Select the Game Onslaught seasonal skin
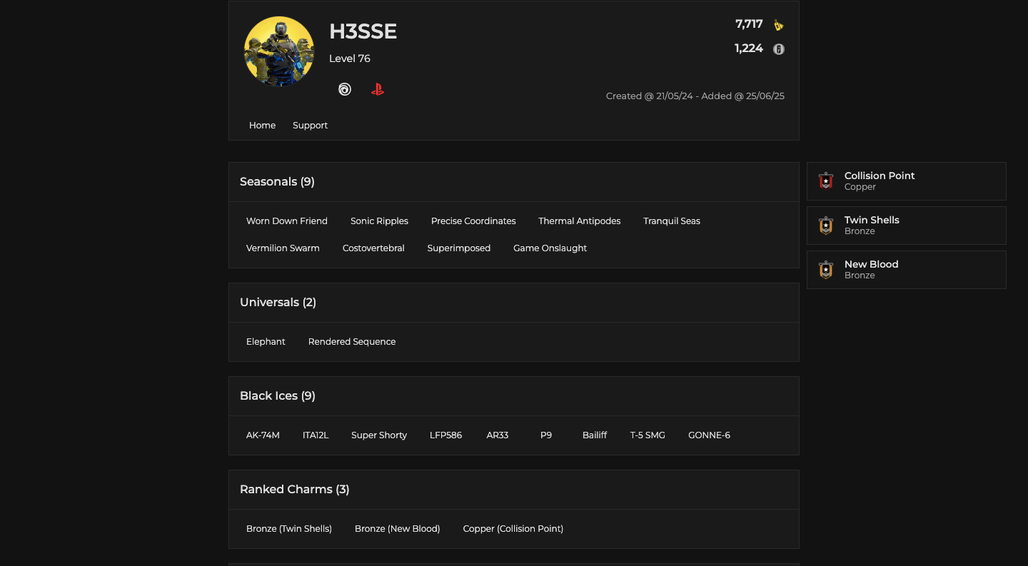Viewport: 1028px width, 566px height. click(550, 248)
